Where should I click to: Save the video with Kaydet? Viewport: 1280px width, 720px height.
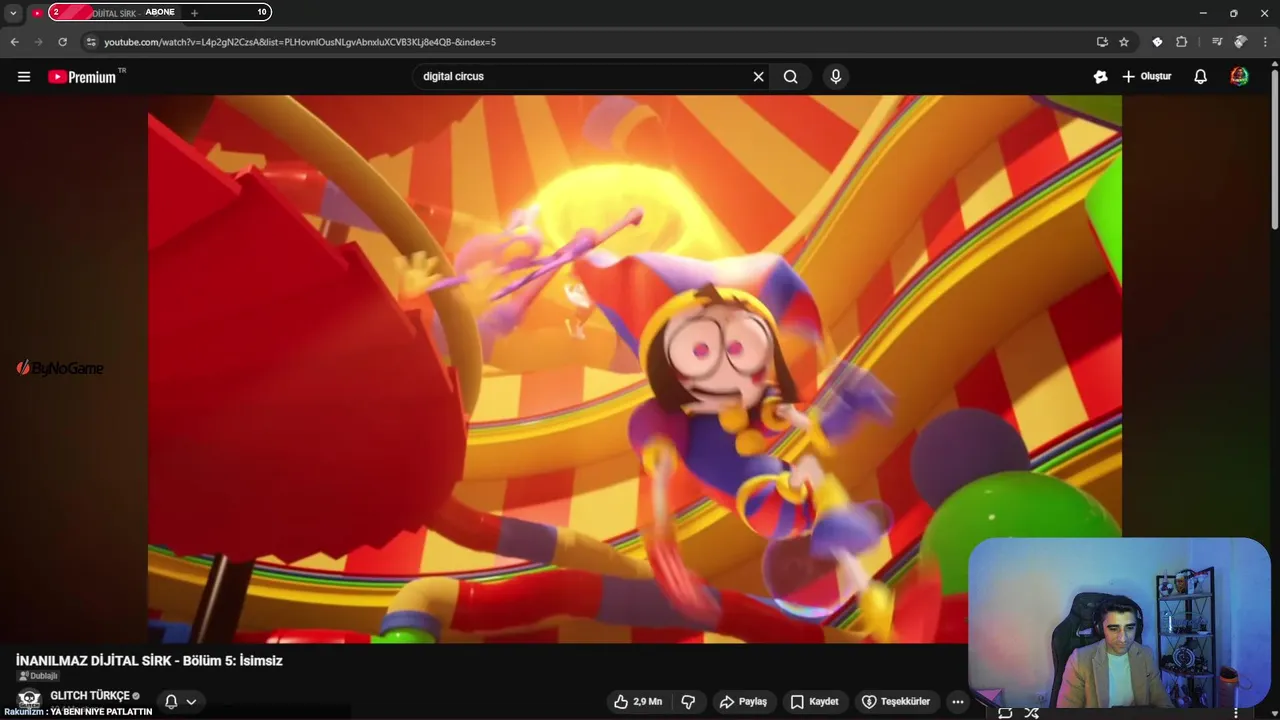(x=814, y=702)
